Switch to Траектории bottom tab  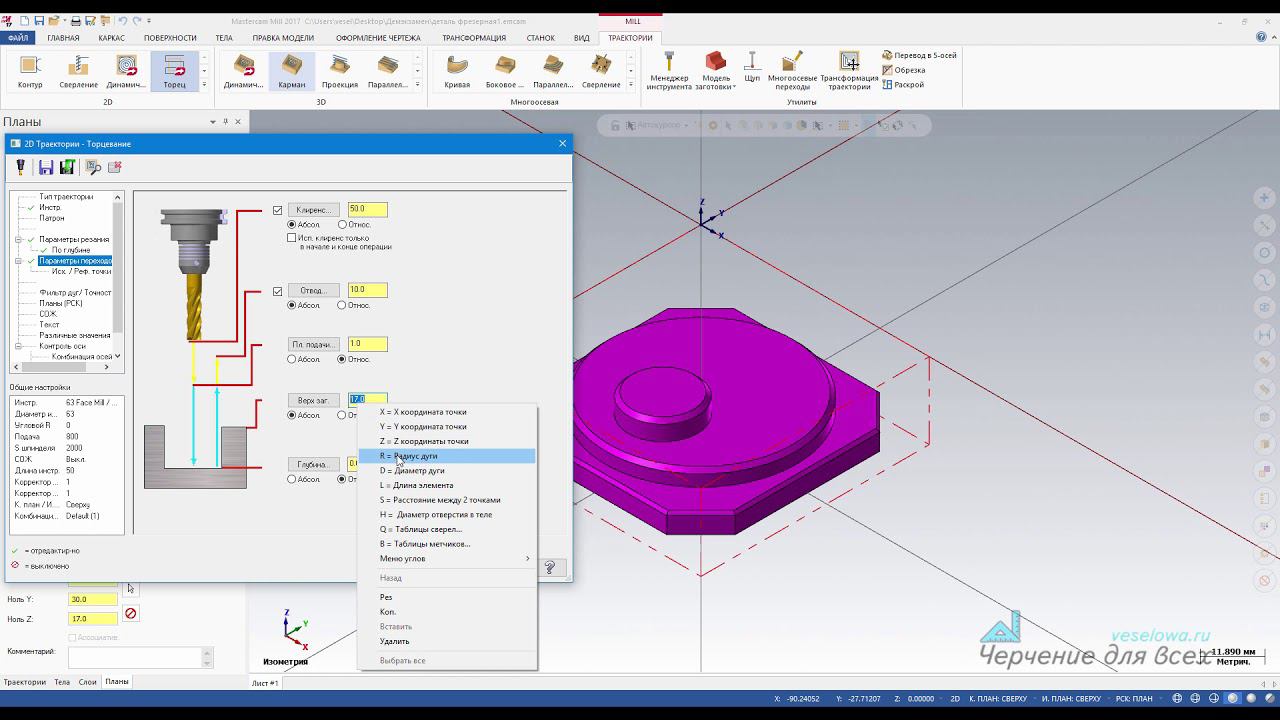[25, 682]
